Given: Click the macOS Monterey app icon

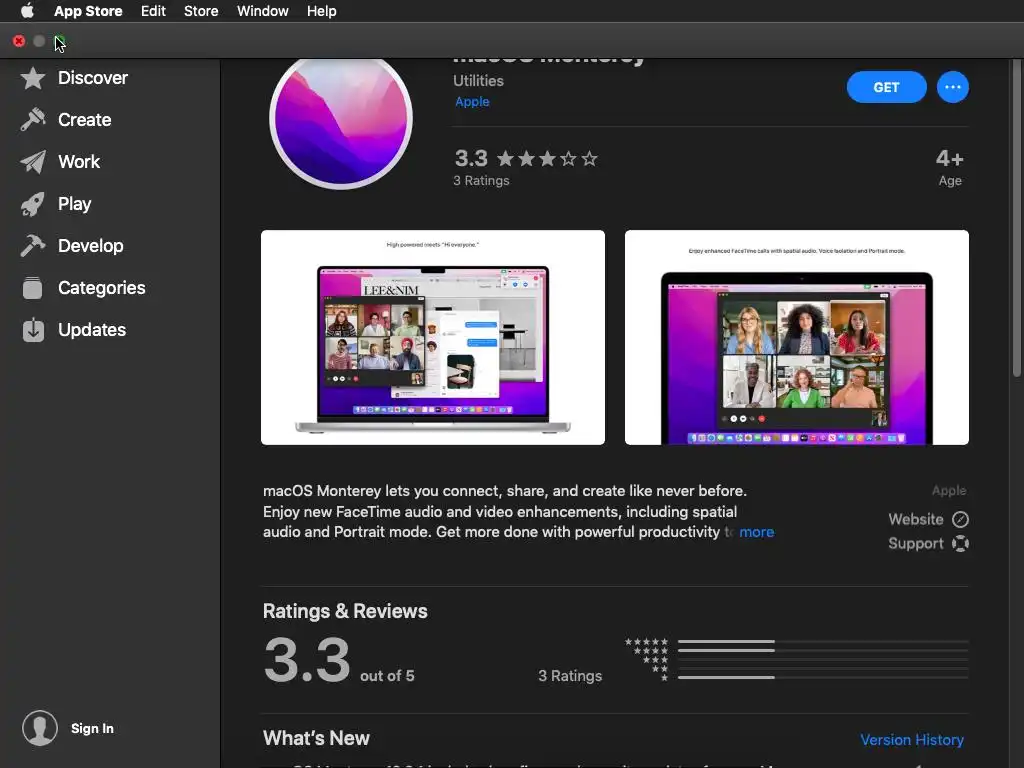Looking at the screenshot, I should click(341, 121).
